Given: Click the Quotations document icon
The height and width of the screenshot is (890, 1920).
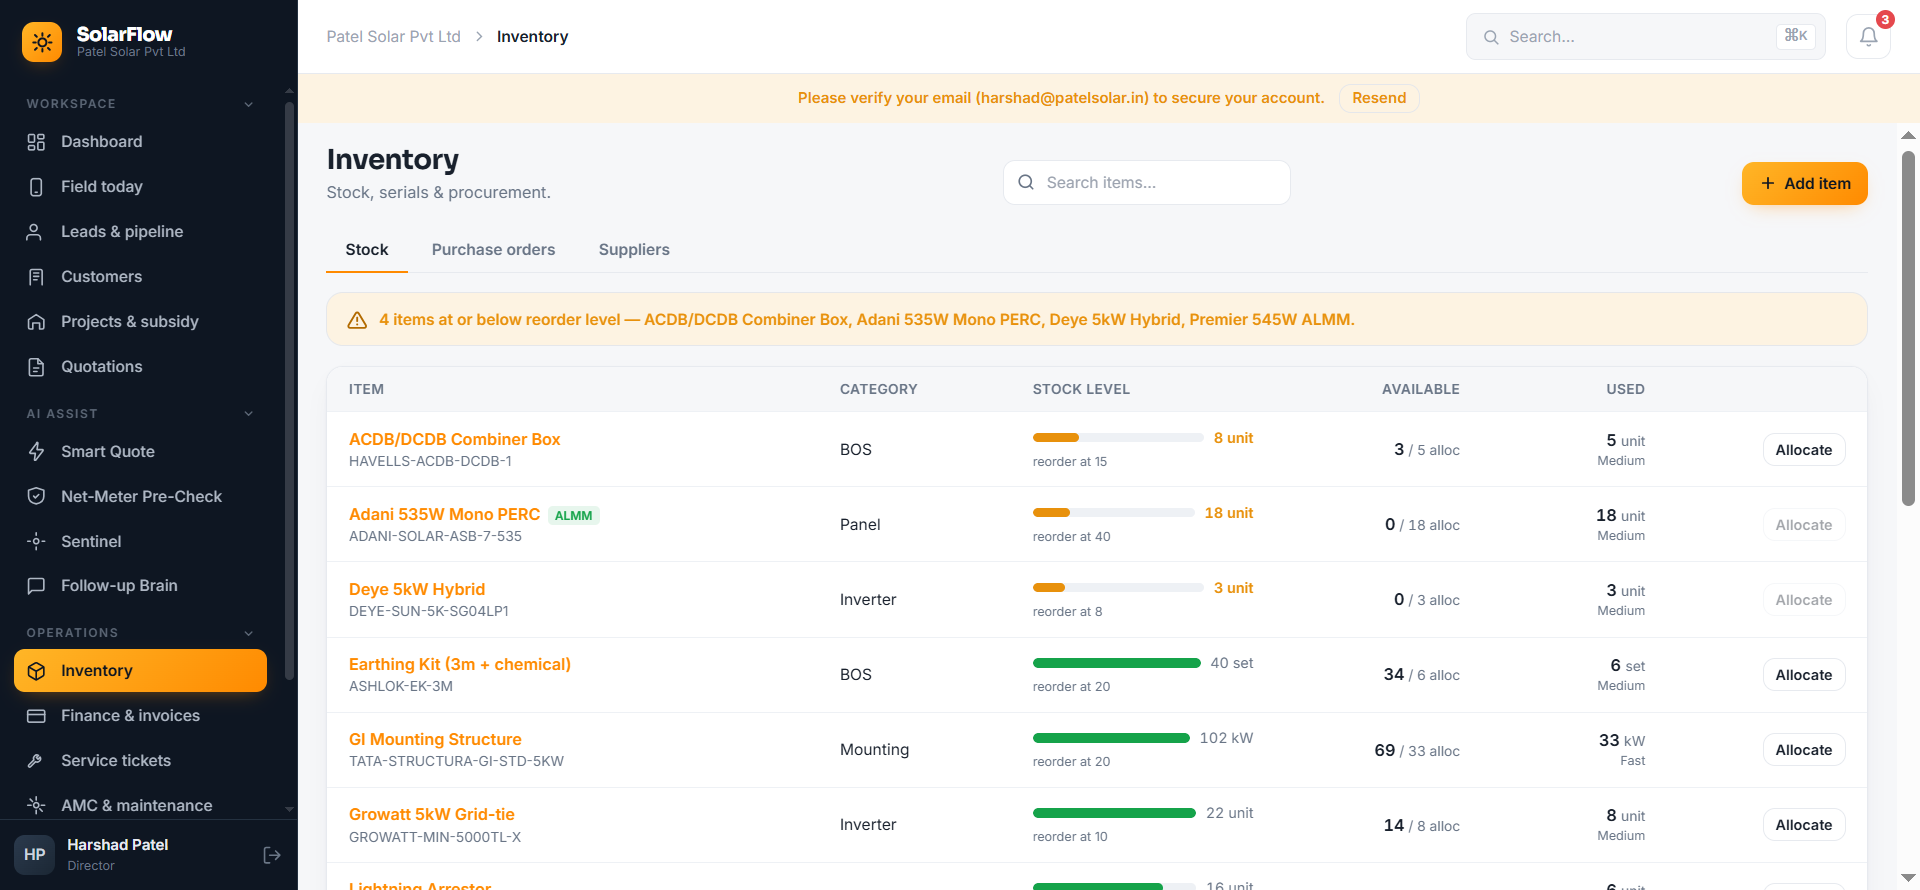Looking at the screenshot, I should tap(36, 367).
